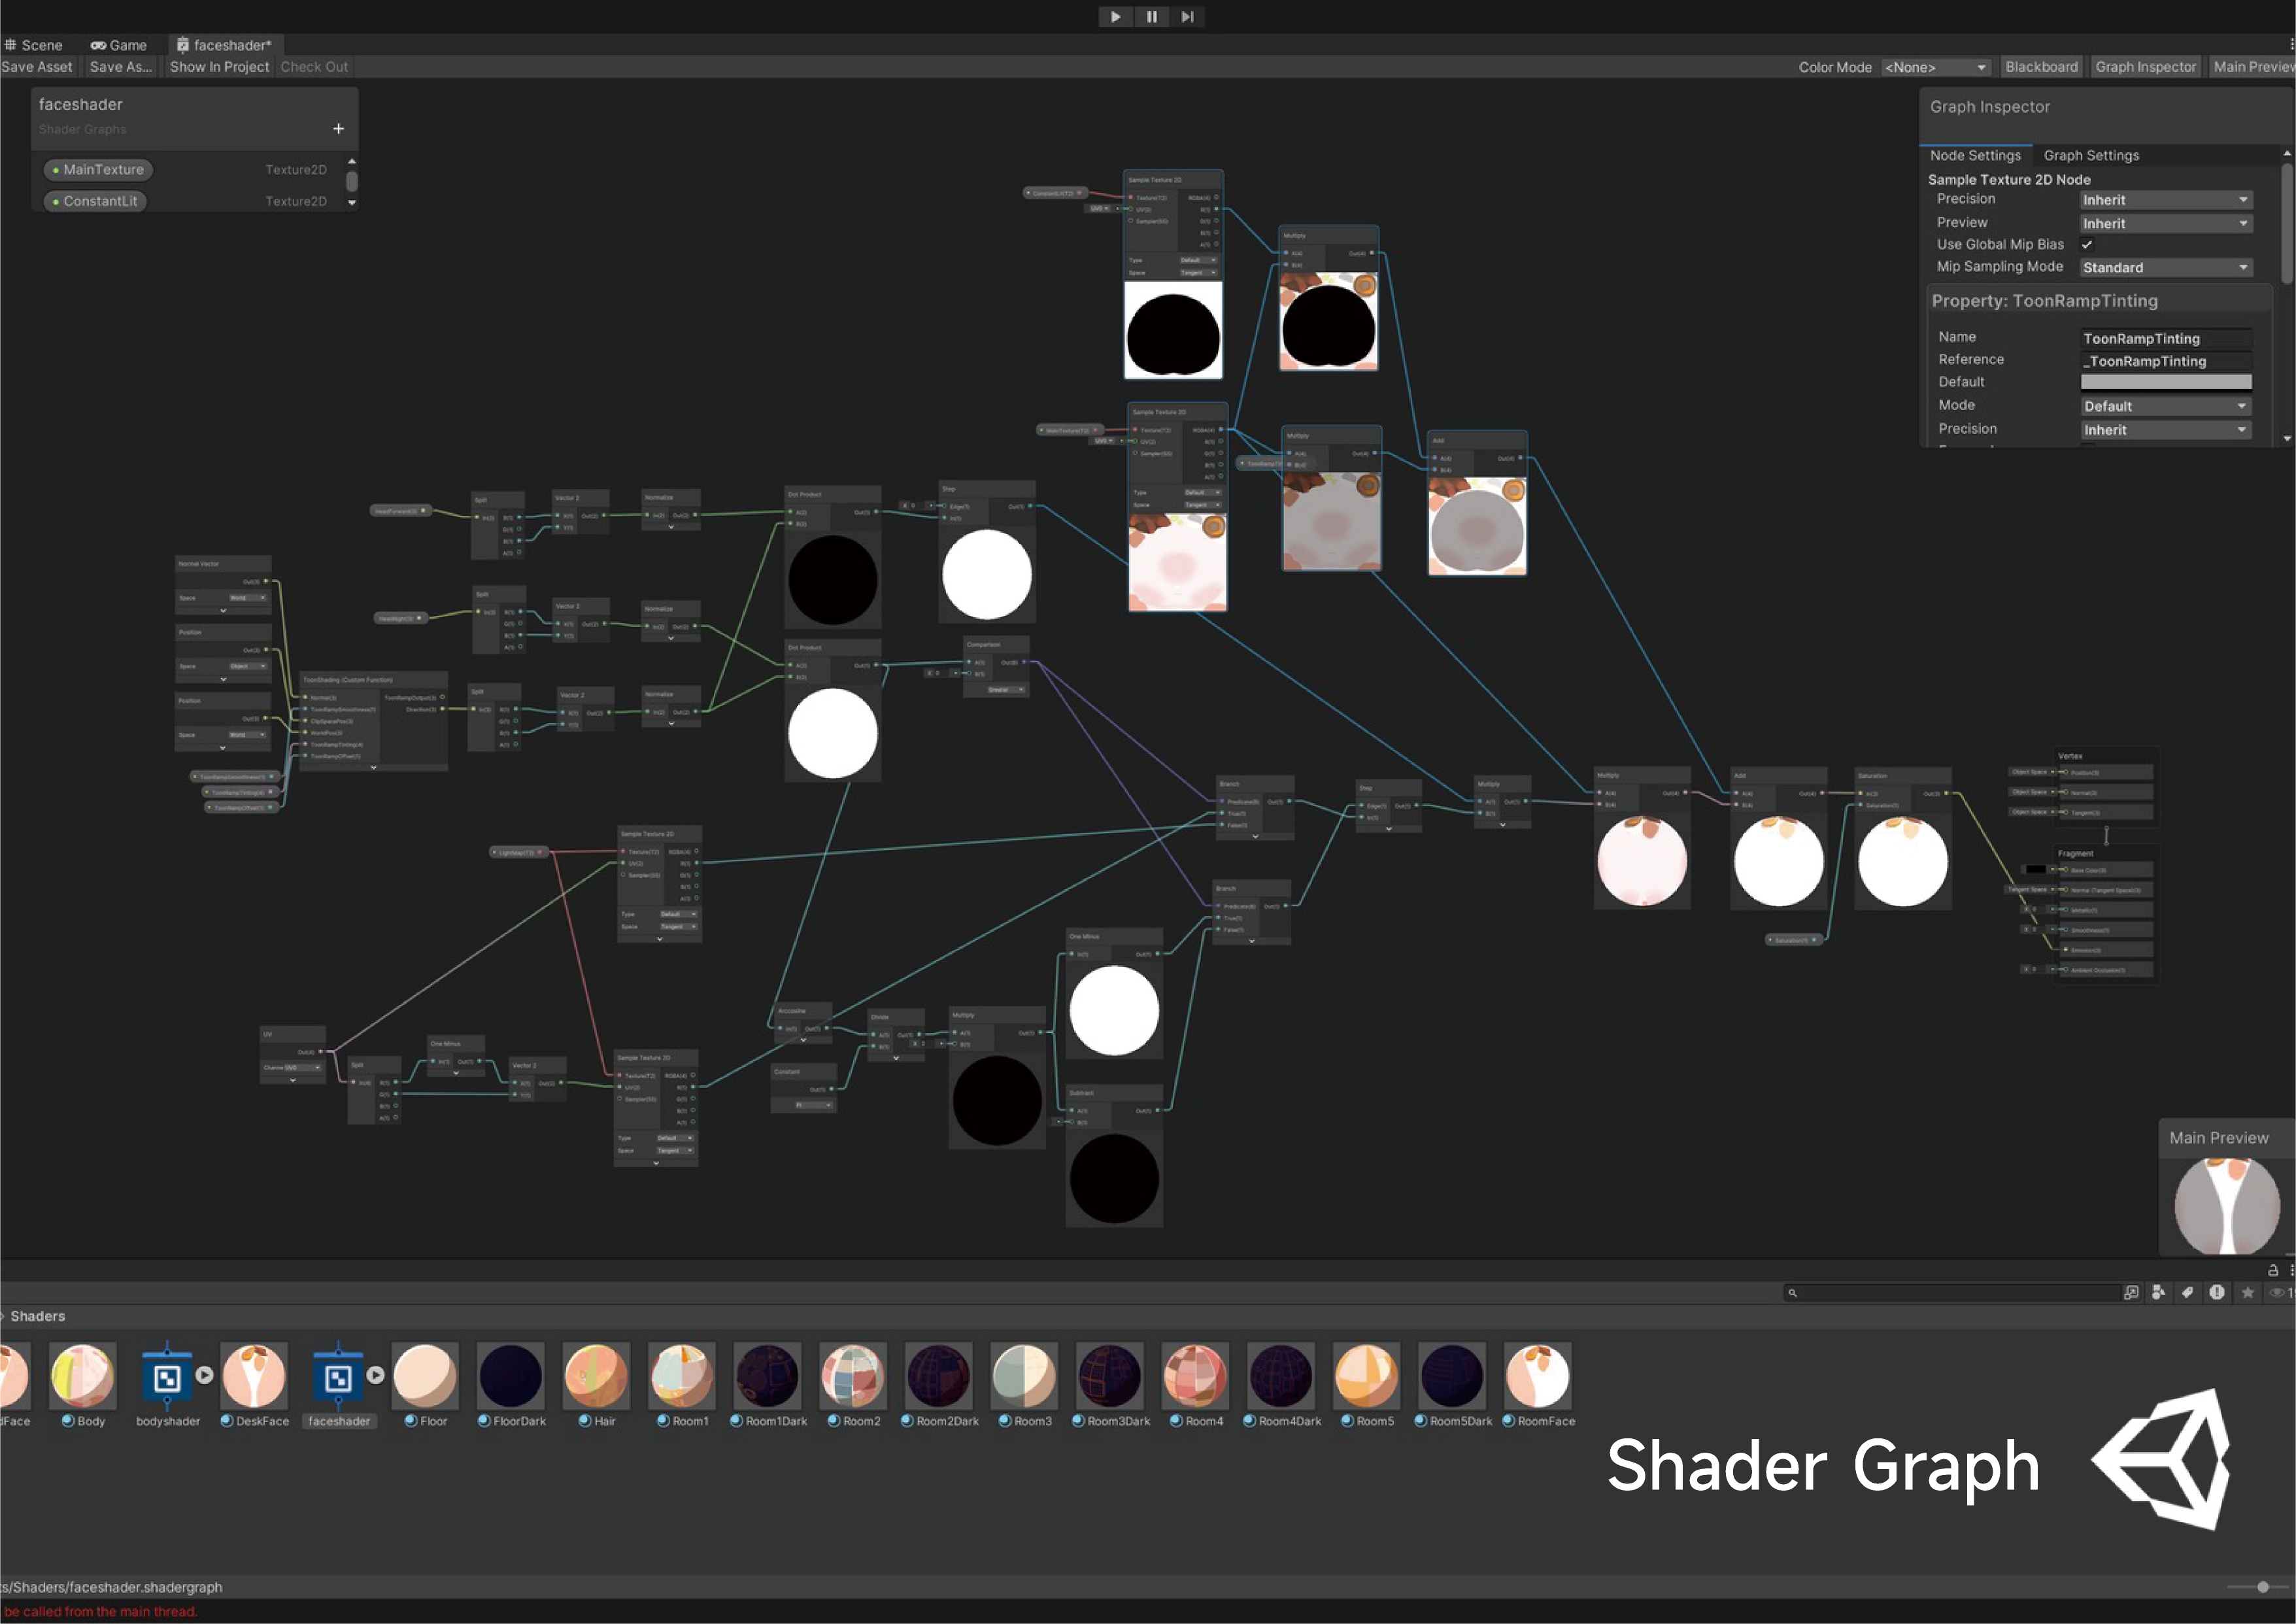Add a new property with the Blackboard plus button

339,128
